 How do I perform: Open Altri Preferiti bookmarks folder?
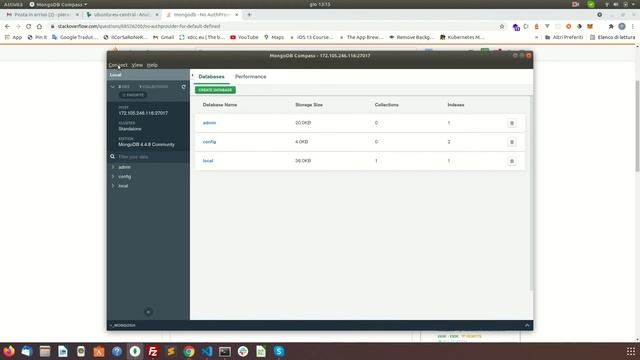coord(564,37)
